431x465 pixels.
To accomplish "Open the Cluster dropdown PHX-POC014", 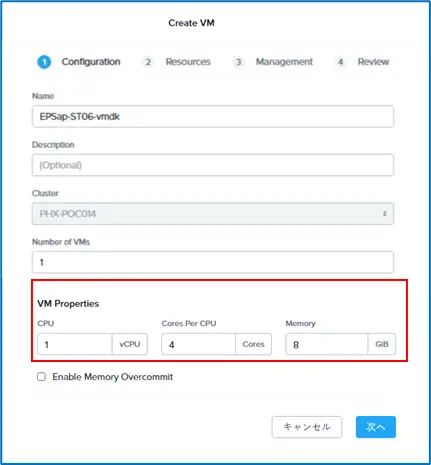I will pos(213,214).
